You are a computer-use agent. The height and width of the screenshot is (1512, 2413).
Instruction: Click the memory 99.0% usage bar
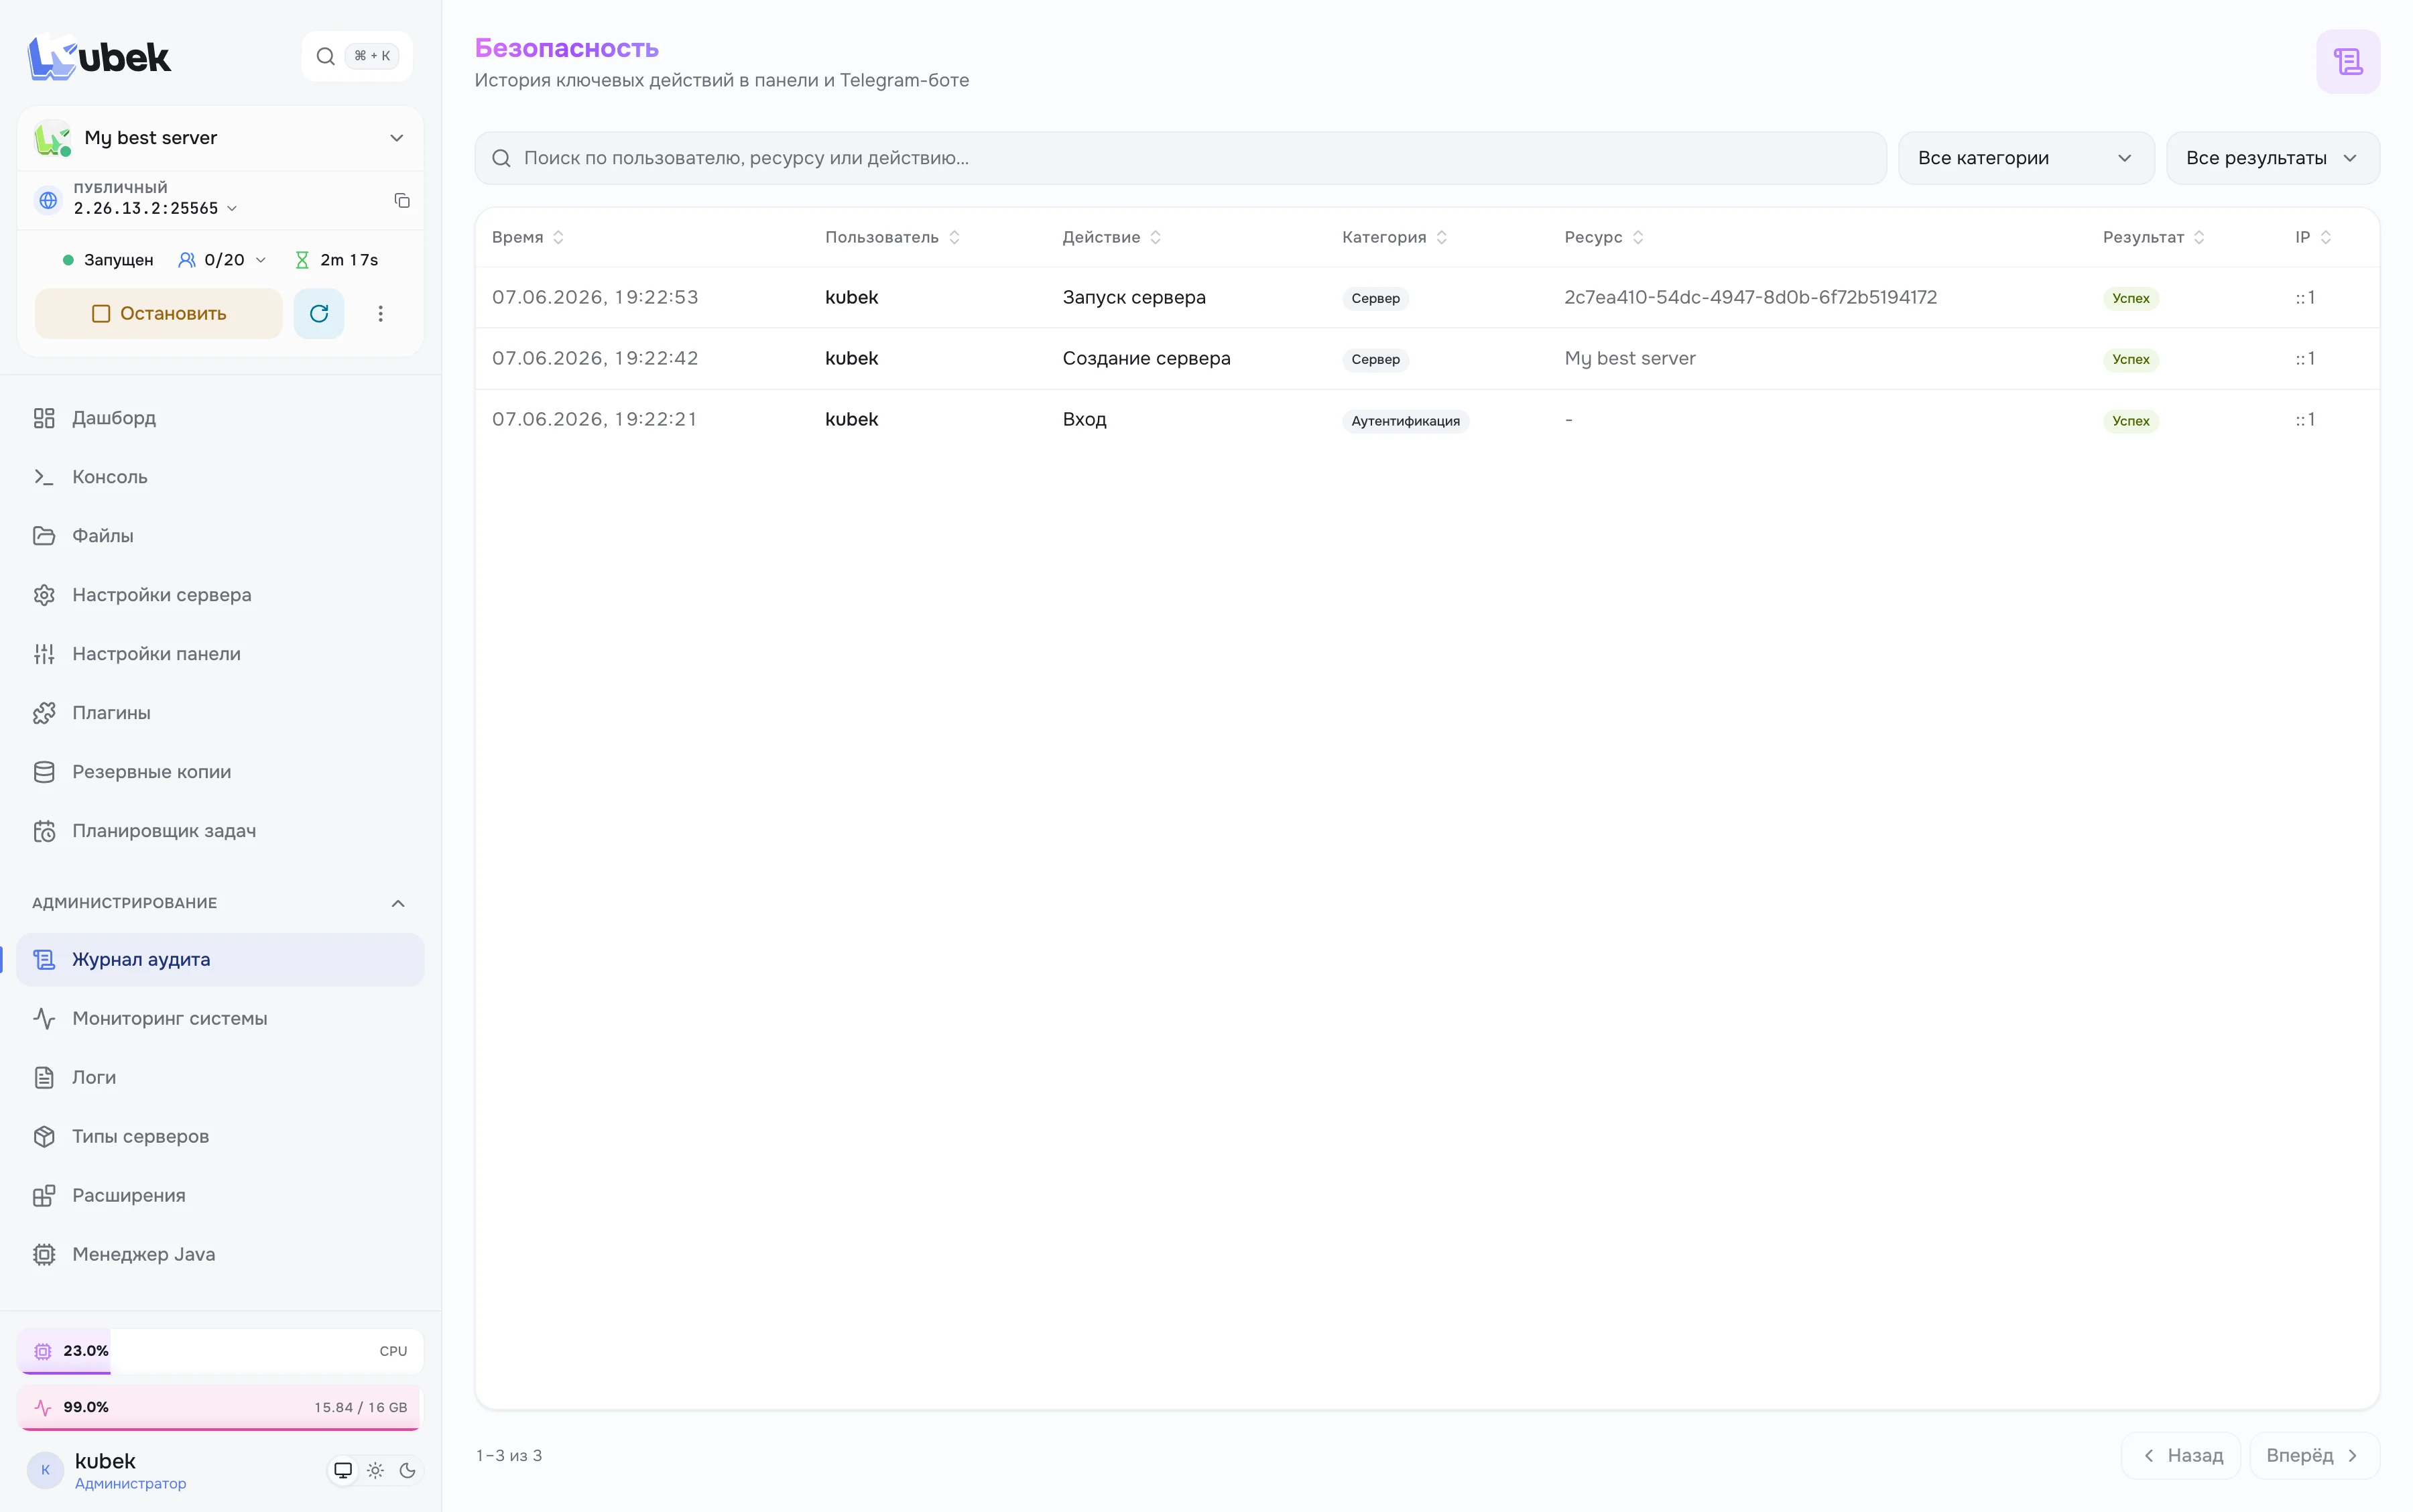[x=220, y=1407]
